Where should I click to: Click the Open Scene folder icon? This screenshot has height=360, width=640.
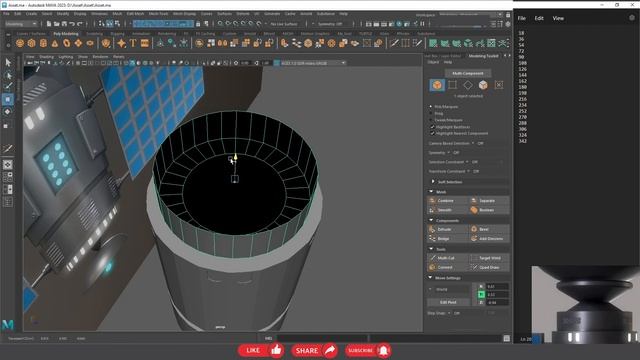tap(57, 24)
